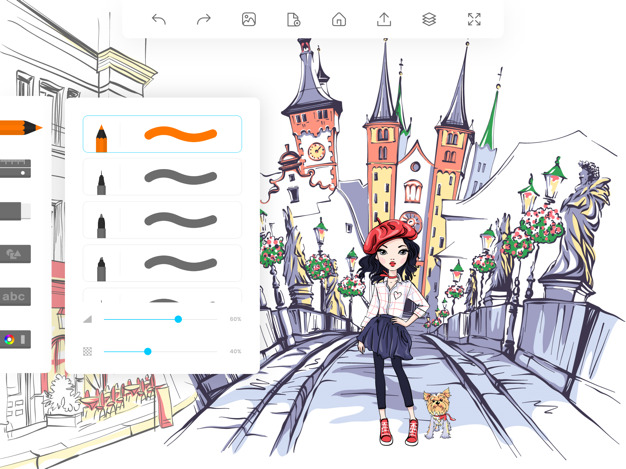Screen dimensions: 626x469
Task: Choose the second brush with the gray stroke
Action: (x=162, y=178)
